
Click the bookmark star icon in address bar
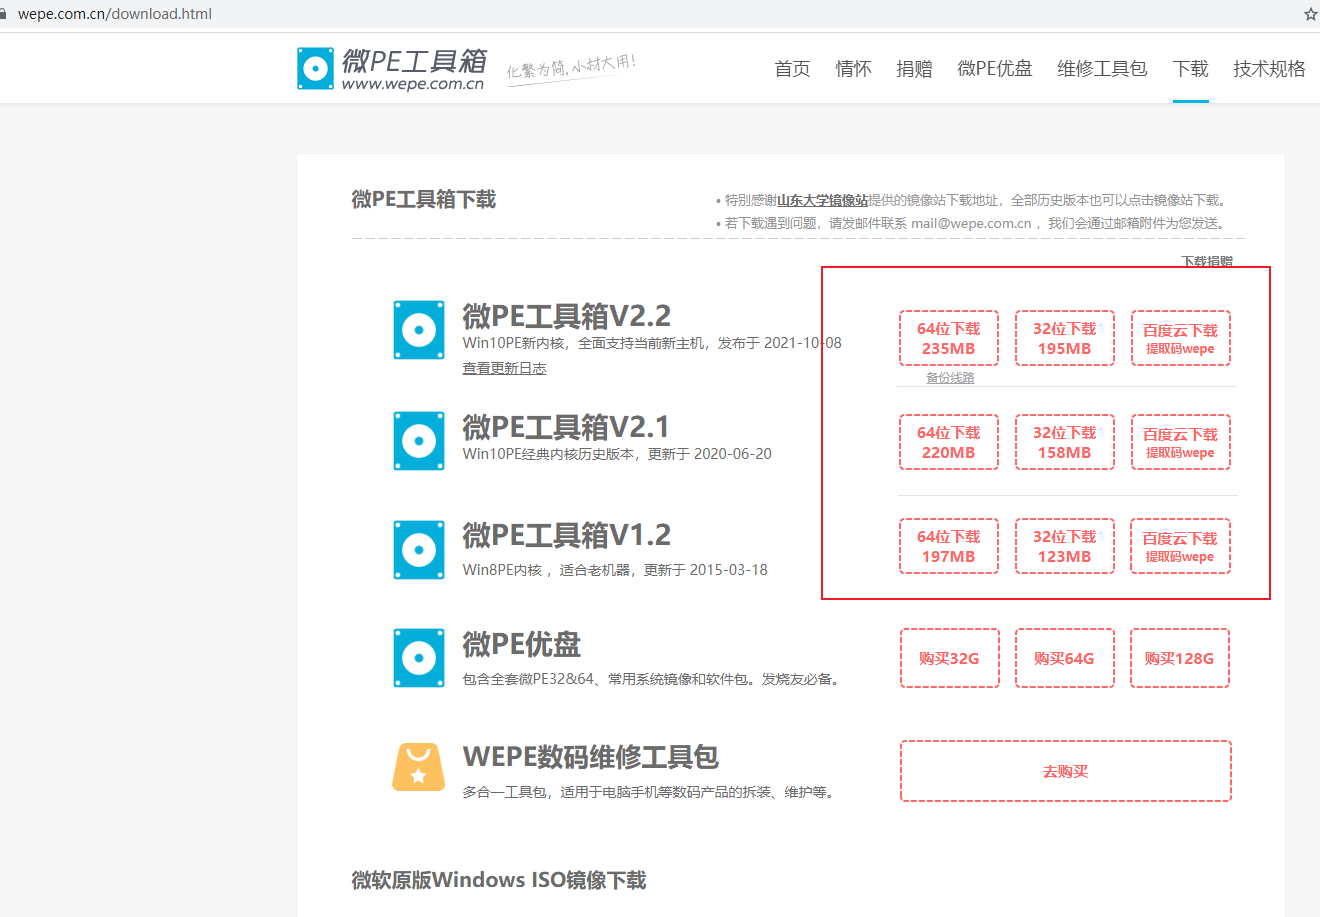click(x=1310, y=14)
